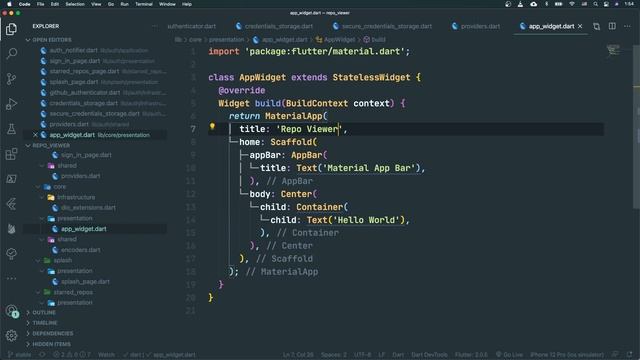640x360 pixels.
Task: Open the Testing flask view
Action: pos(11,129)
